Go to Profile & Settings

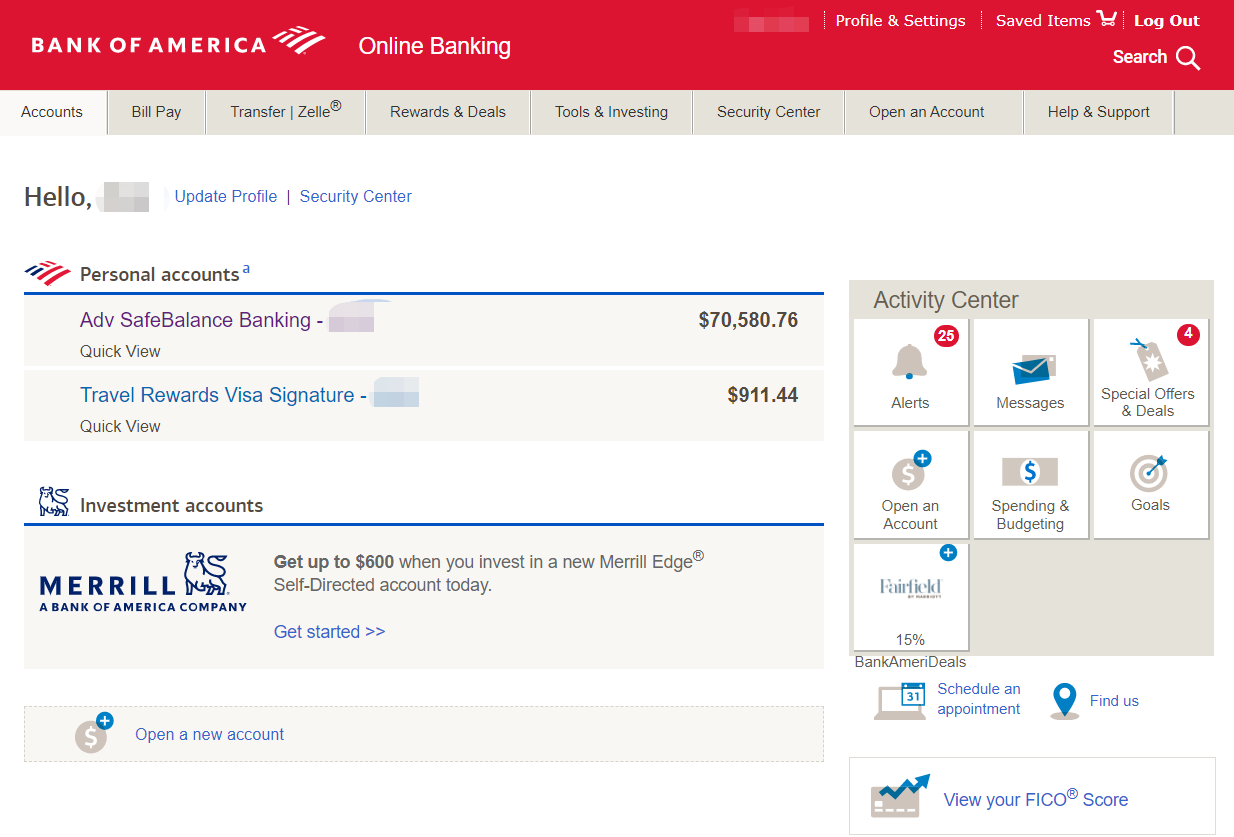pyautogui.click(x=901, y=20)
